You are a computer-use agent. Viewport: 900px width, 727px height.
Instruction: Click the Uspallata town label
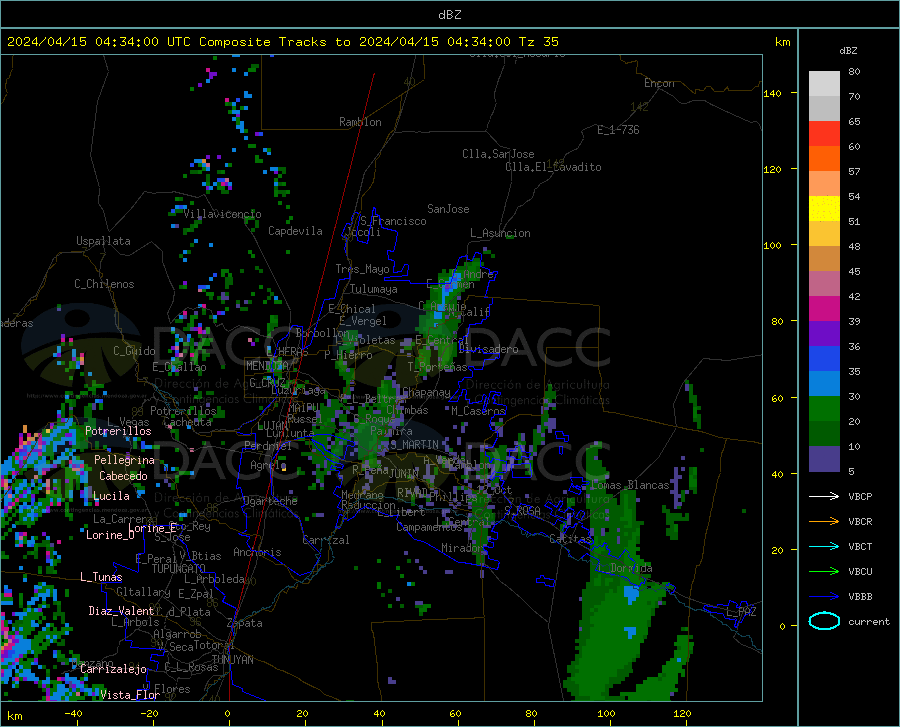[103, 241]
